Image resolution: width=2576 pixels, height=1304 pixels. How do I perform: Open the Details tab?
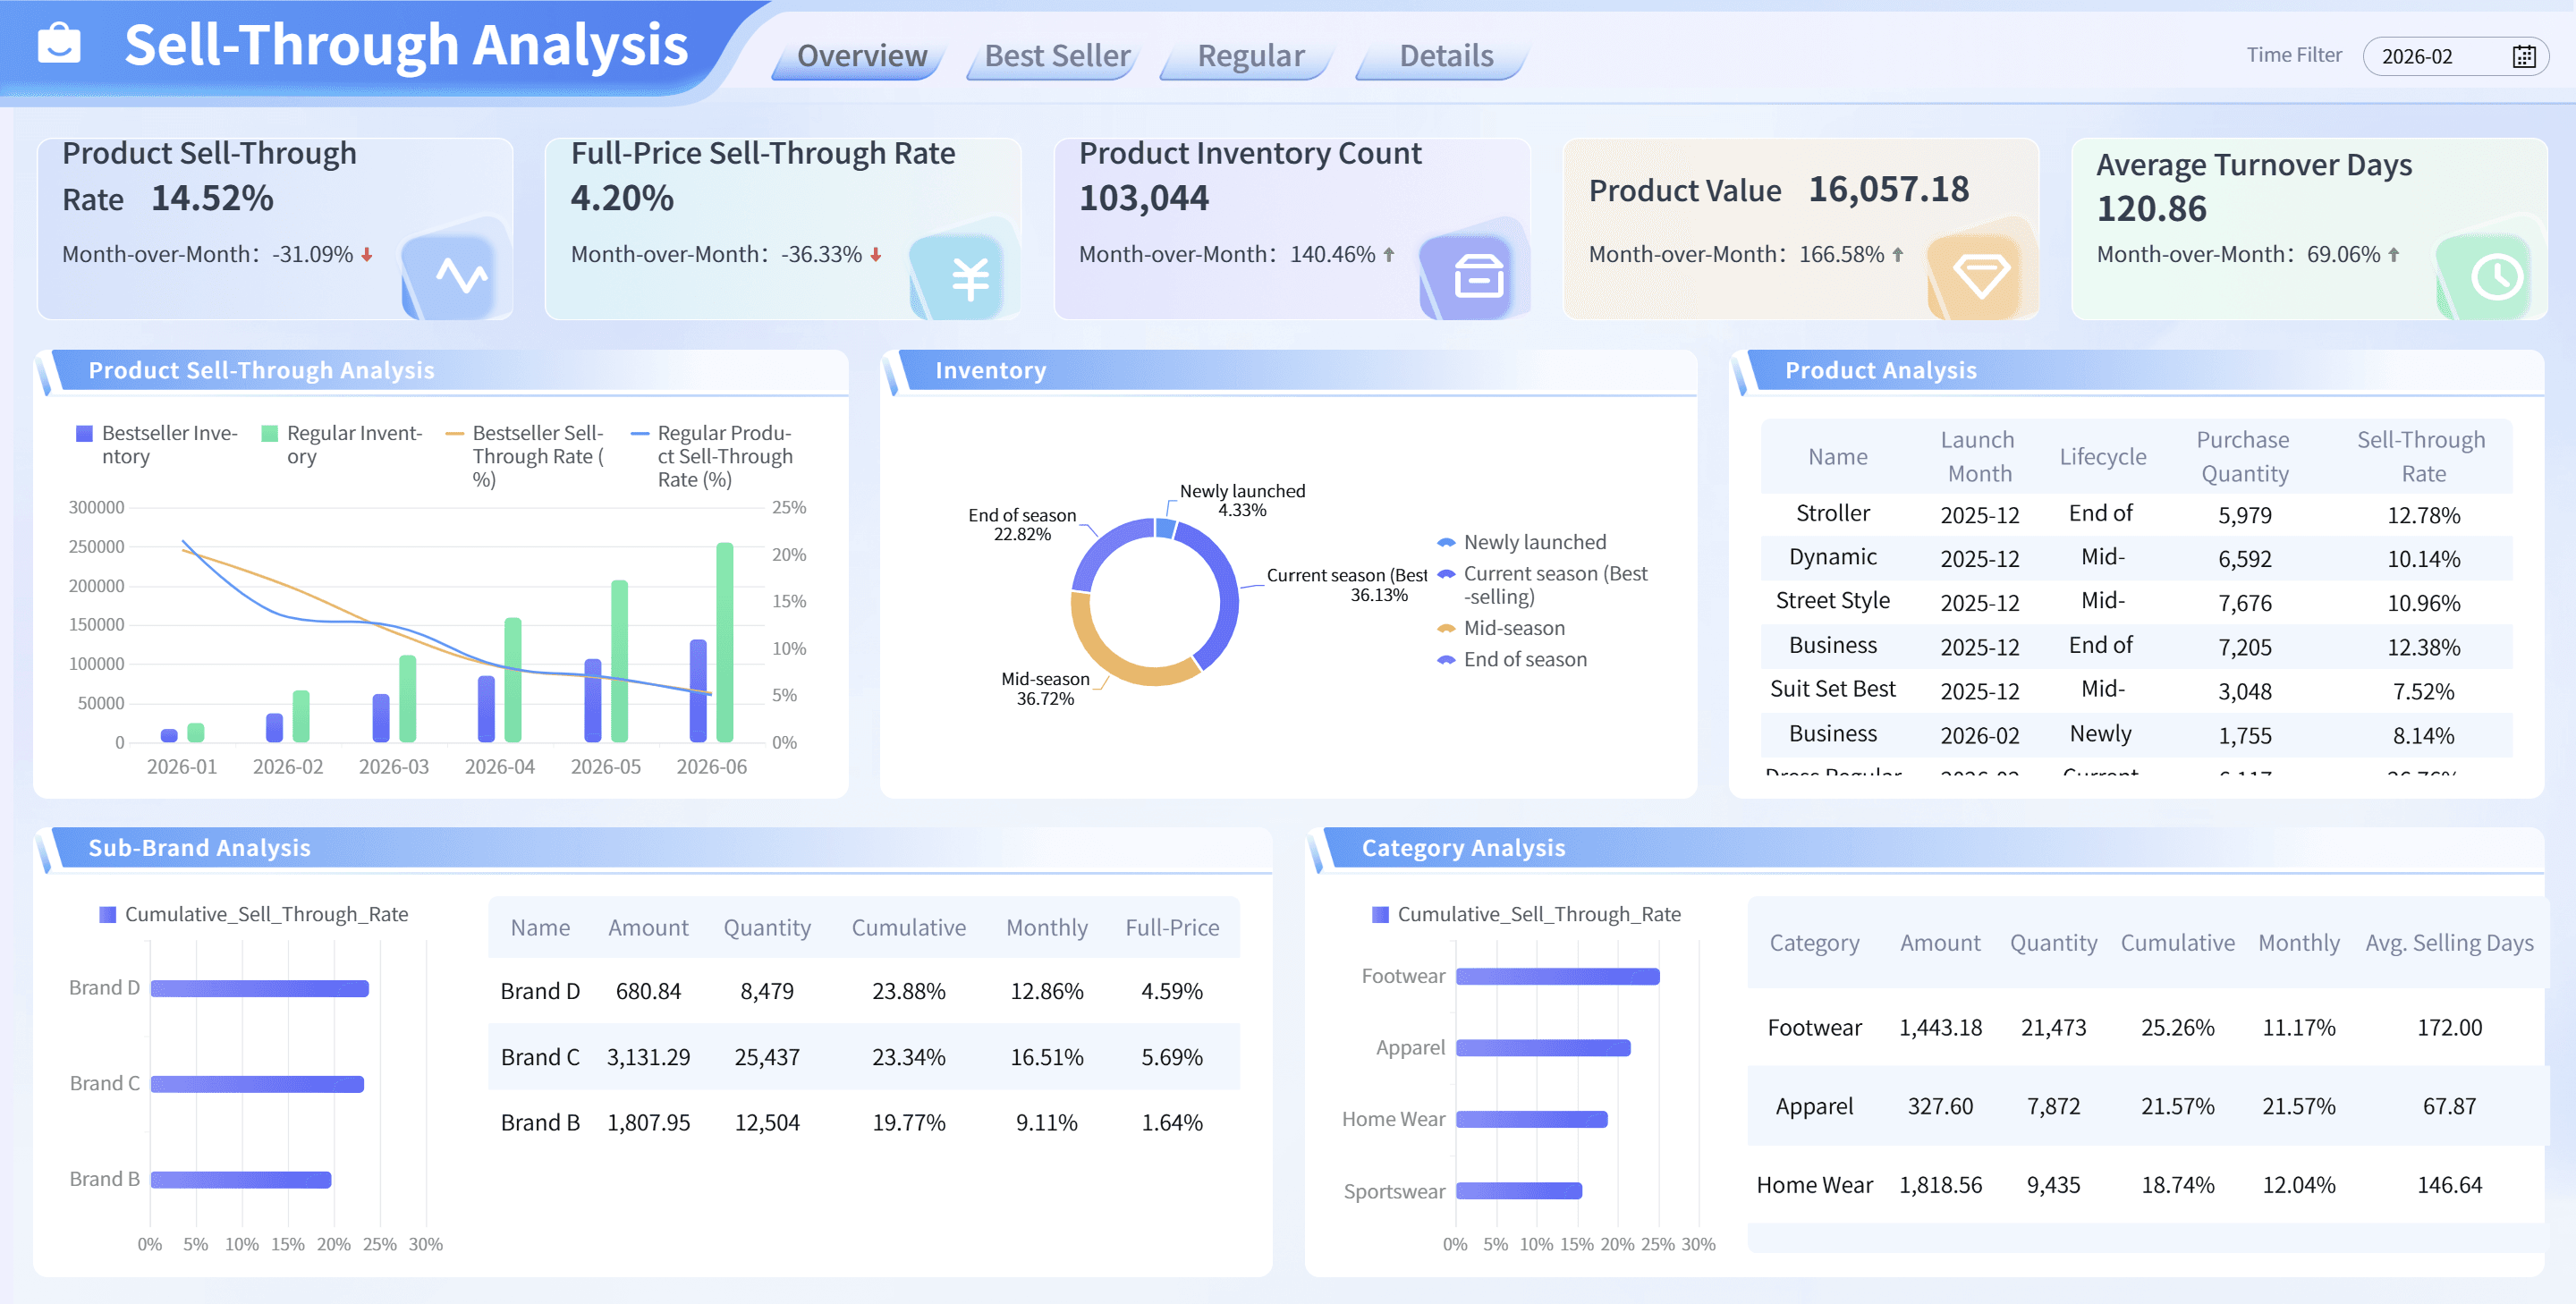tap(1445, 56)
